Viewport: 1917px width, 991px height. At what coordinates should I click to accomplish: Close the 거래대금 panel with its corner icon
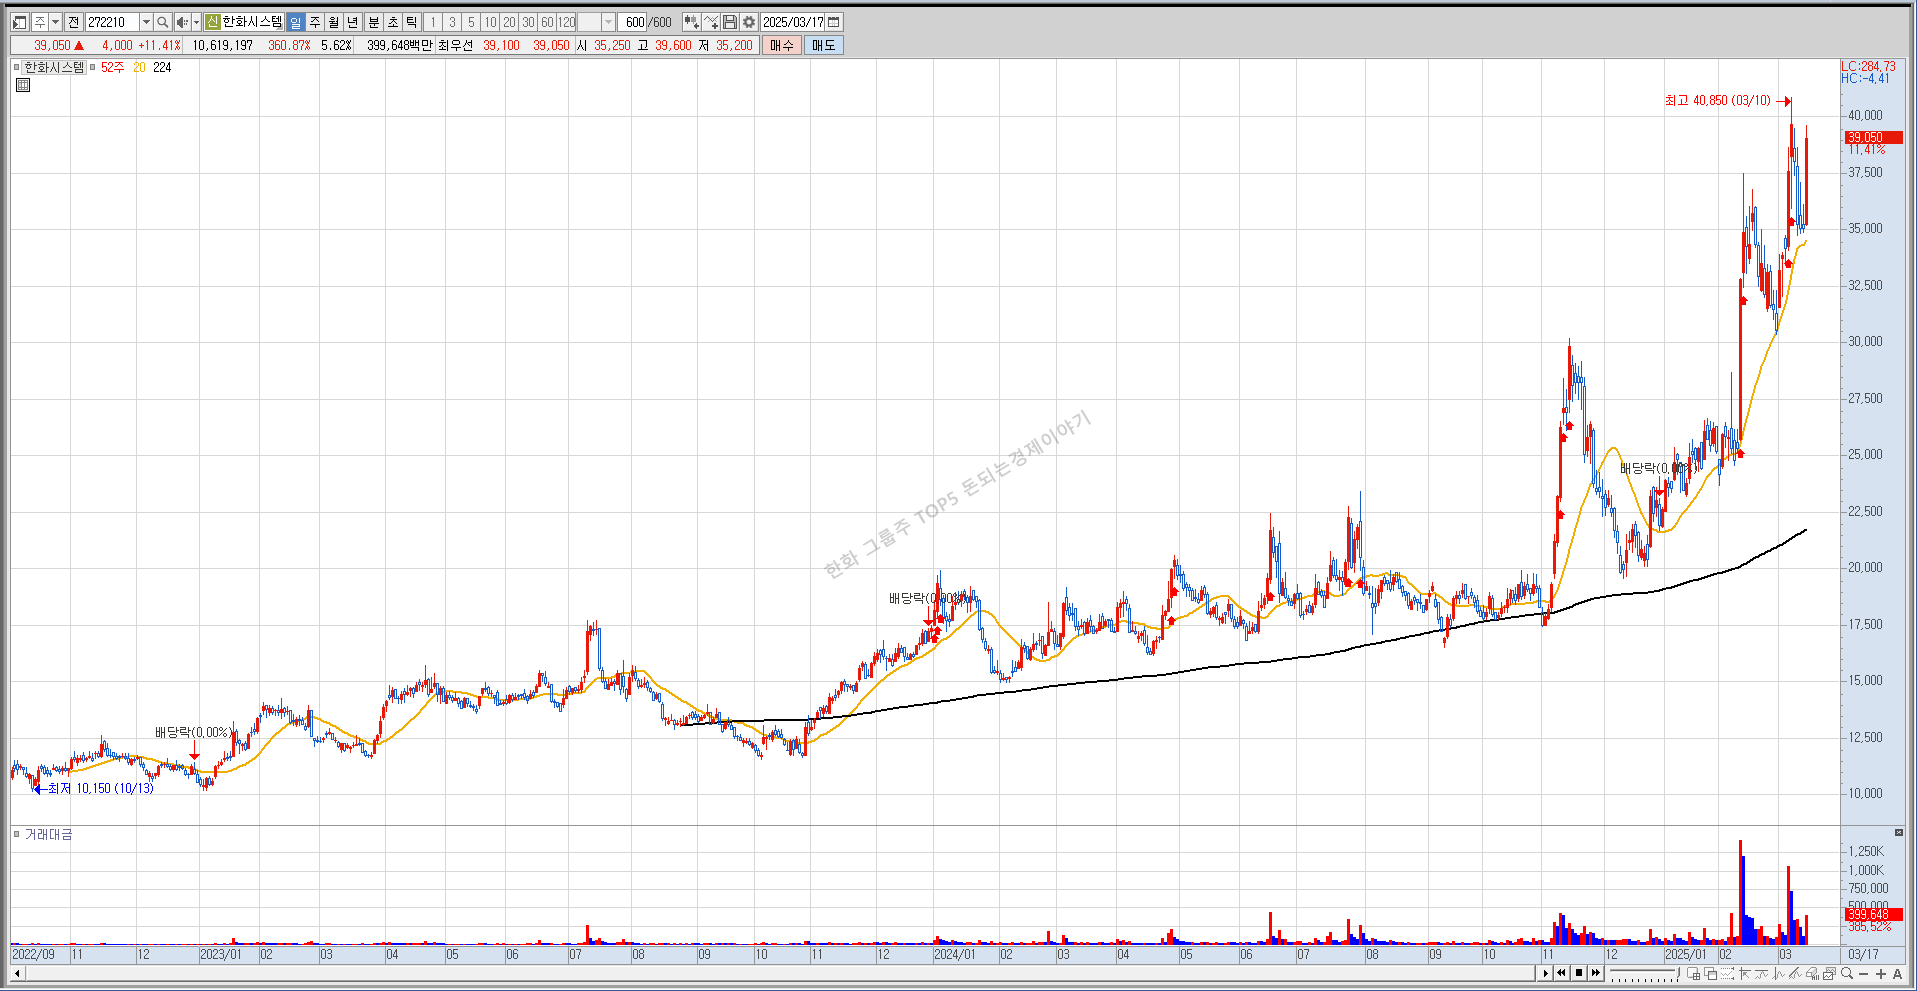1899,832
